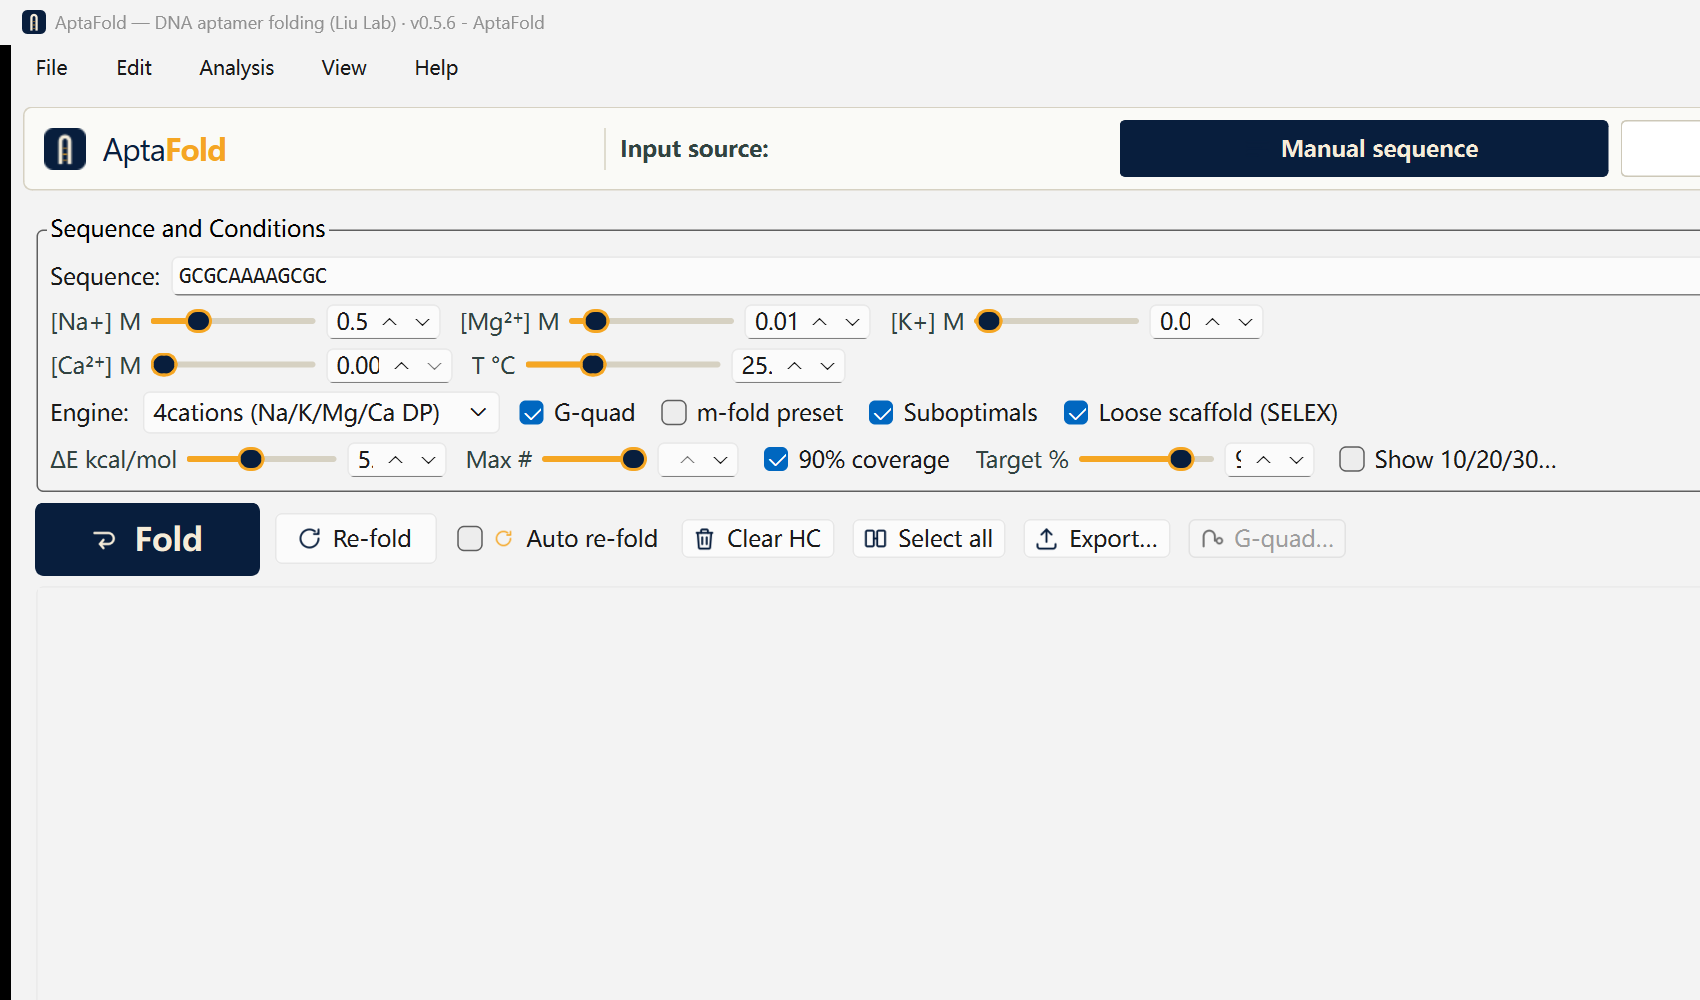Click the Re-fold button
Screen dimensions: 1700x1000
tap(356, 539)
